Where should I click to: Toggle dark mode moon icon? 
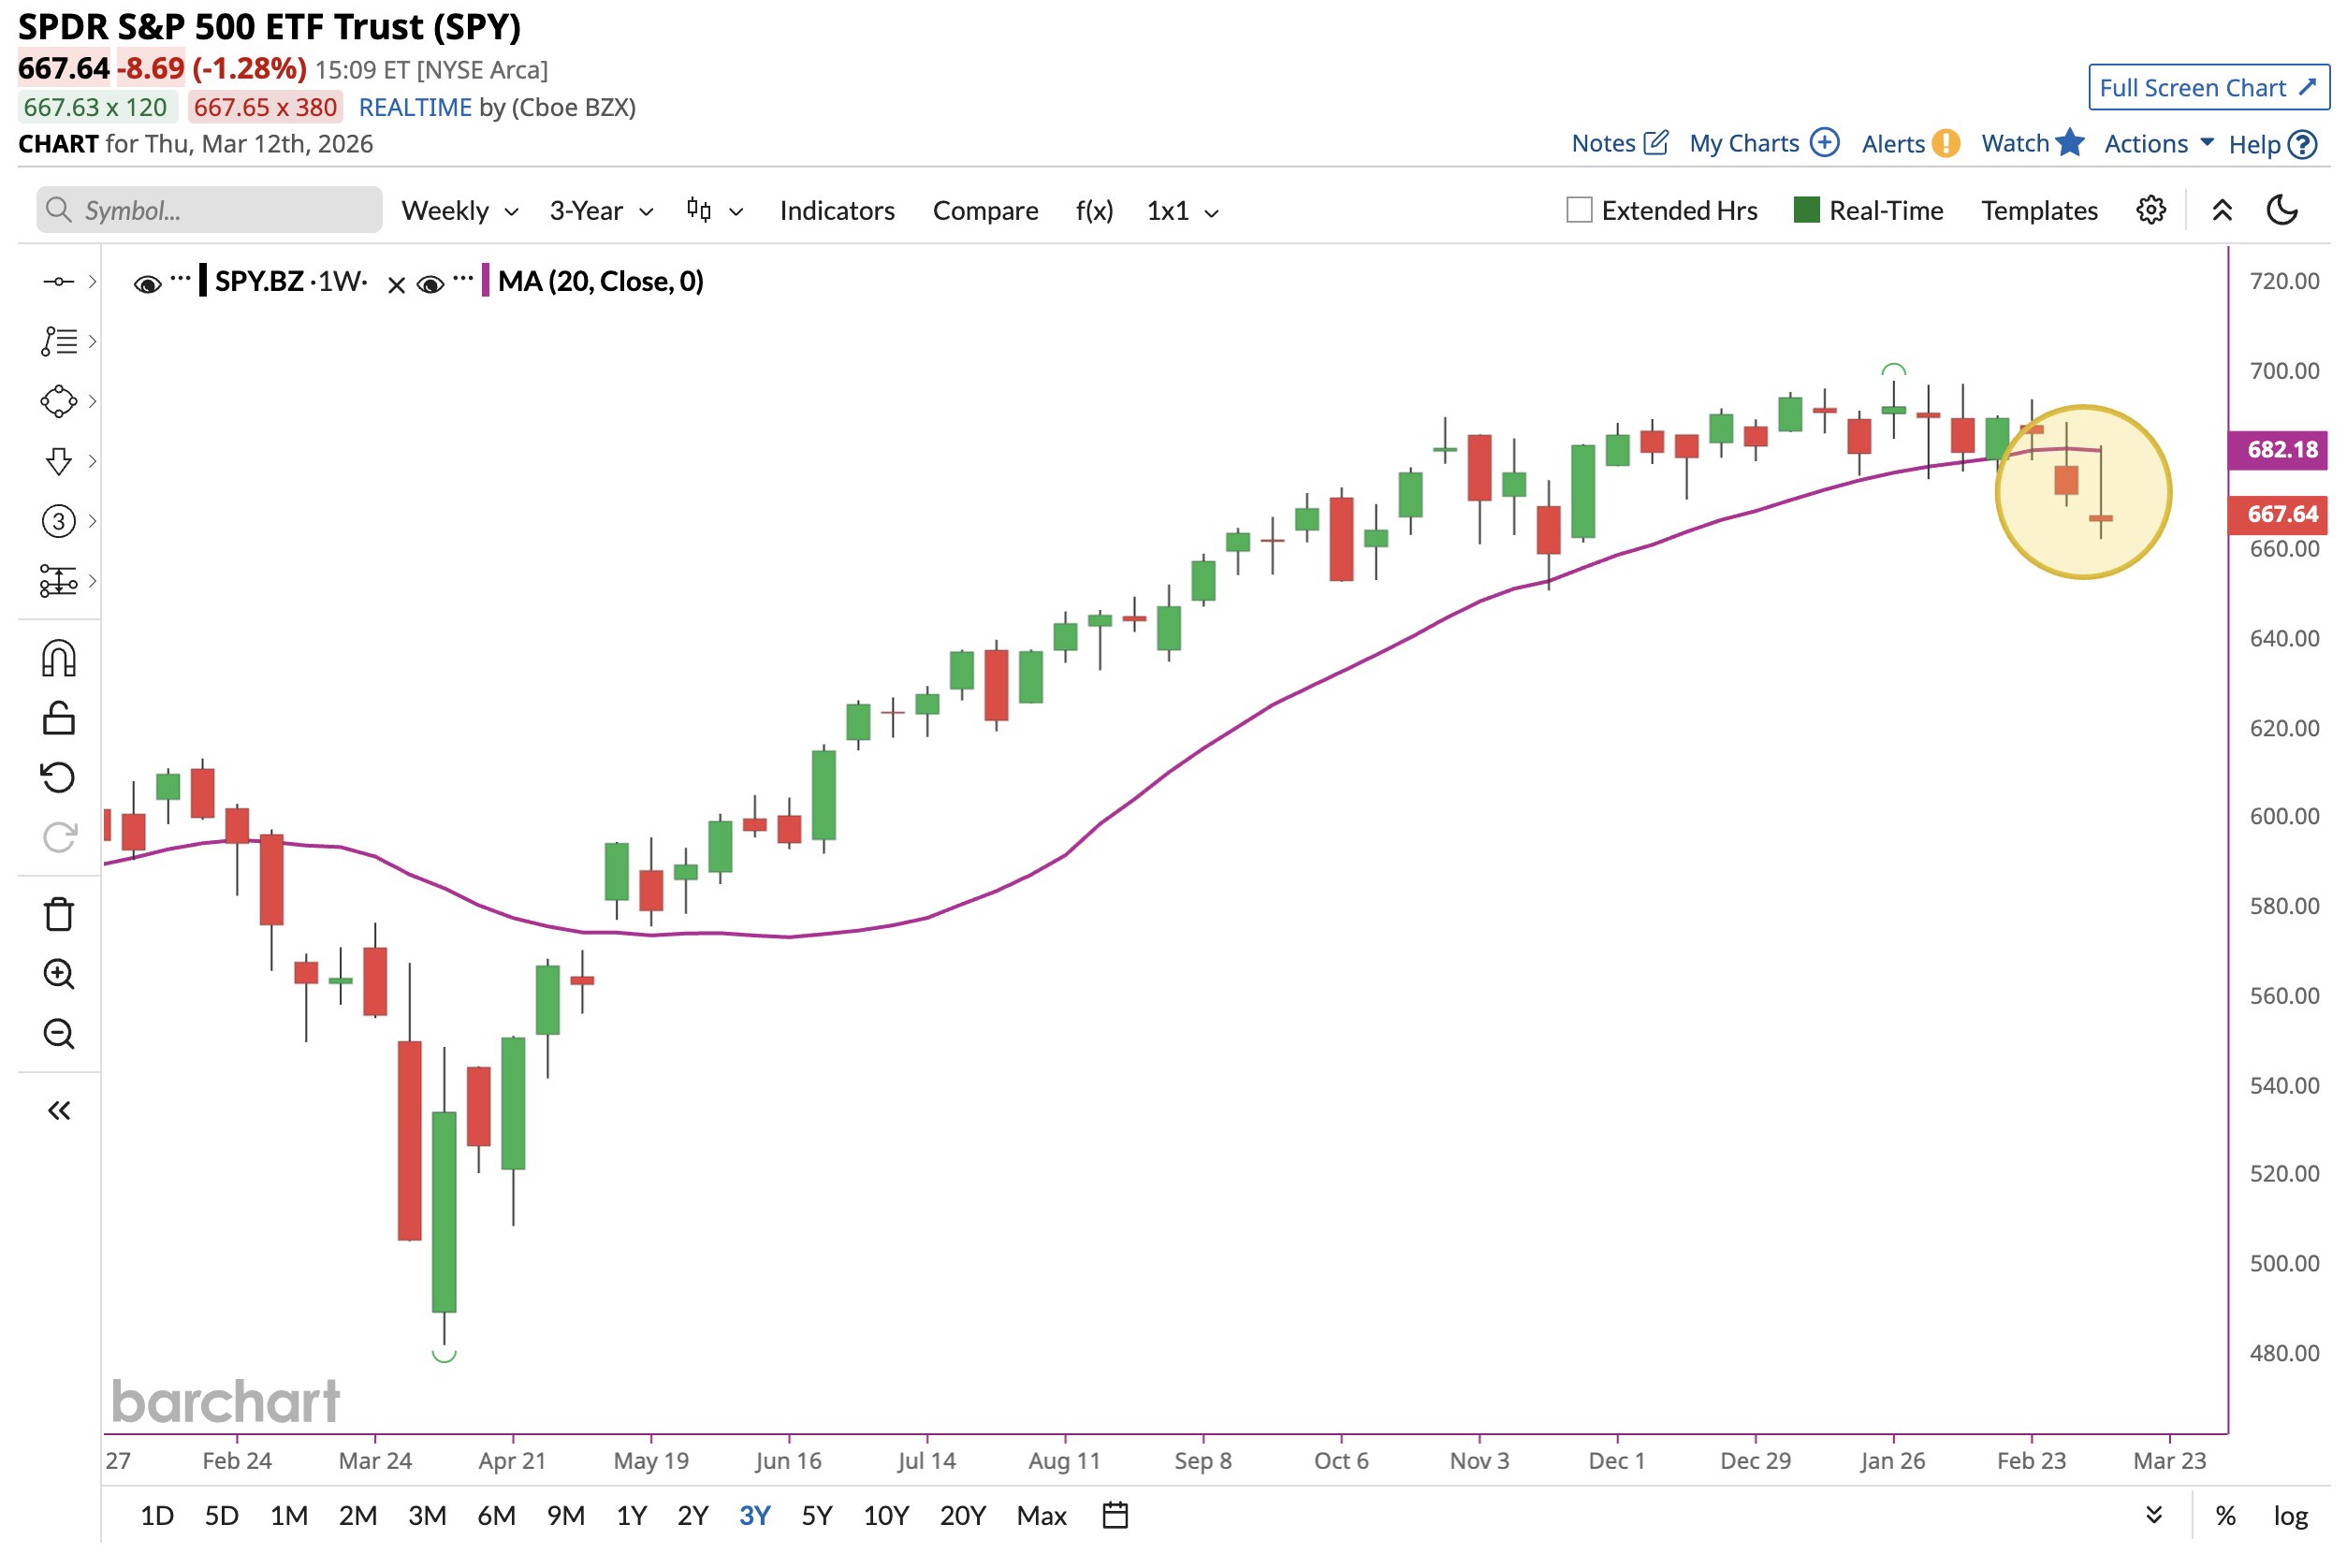click(2281, 211)
